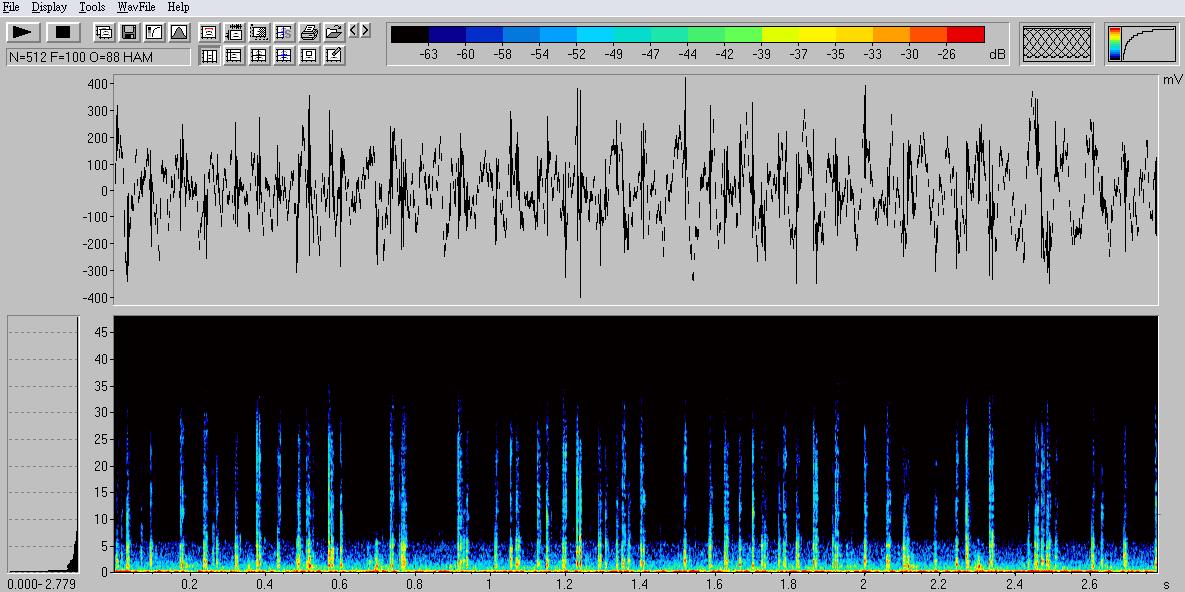Open the Display menu

tap(49, 7)
